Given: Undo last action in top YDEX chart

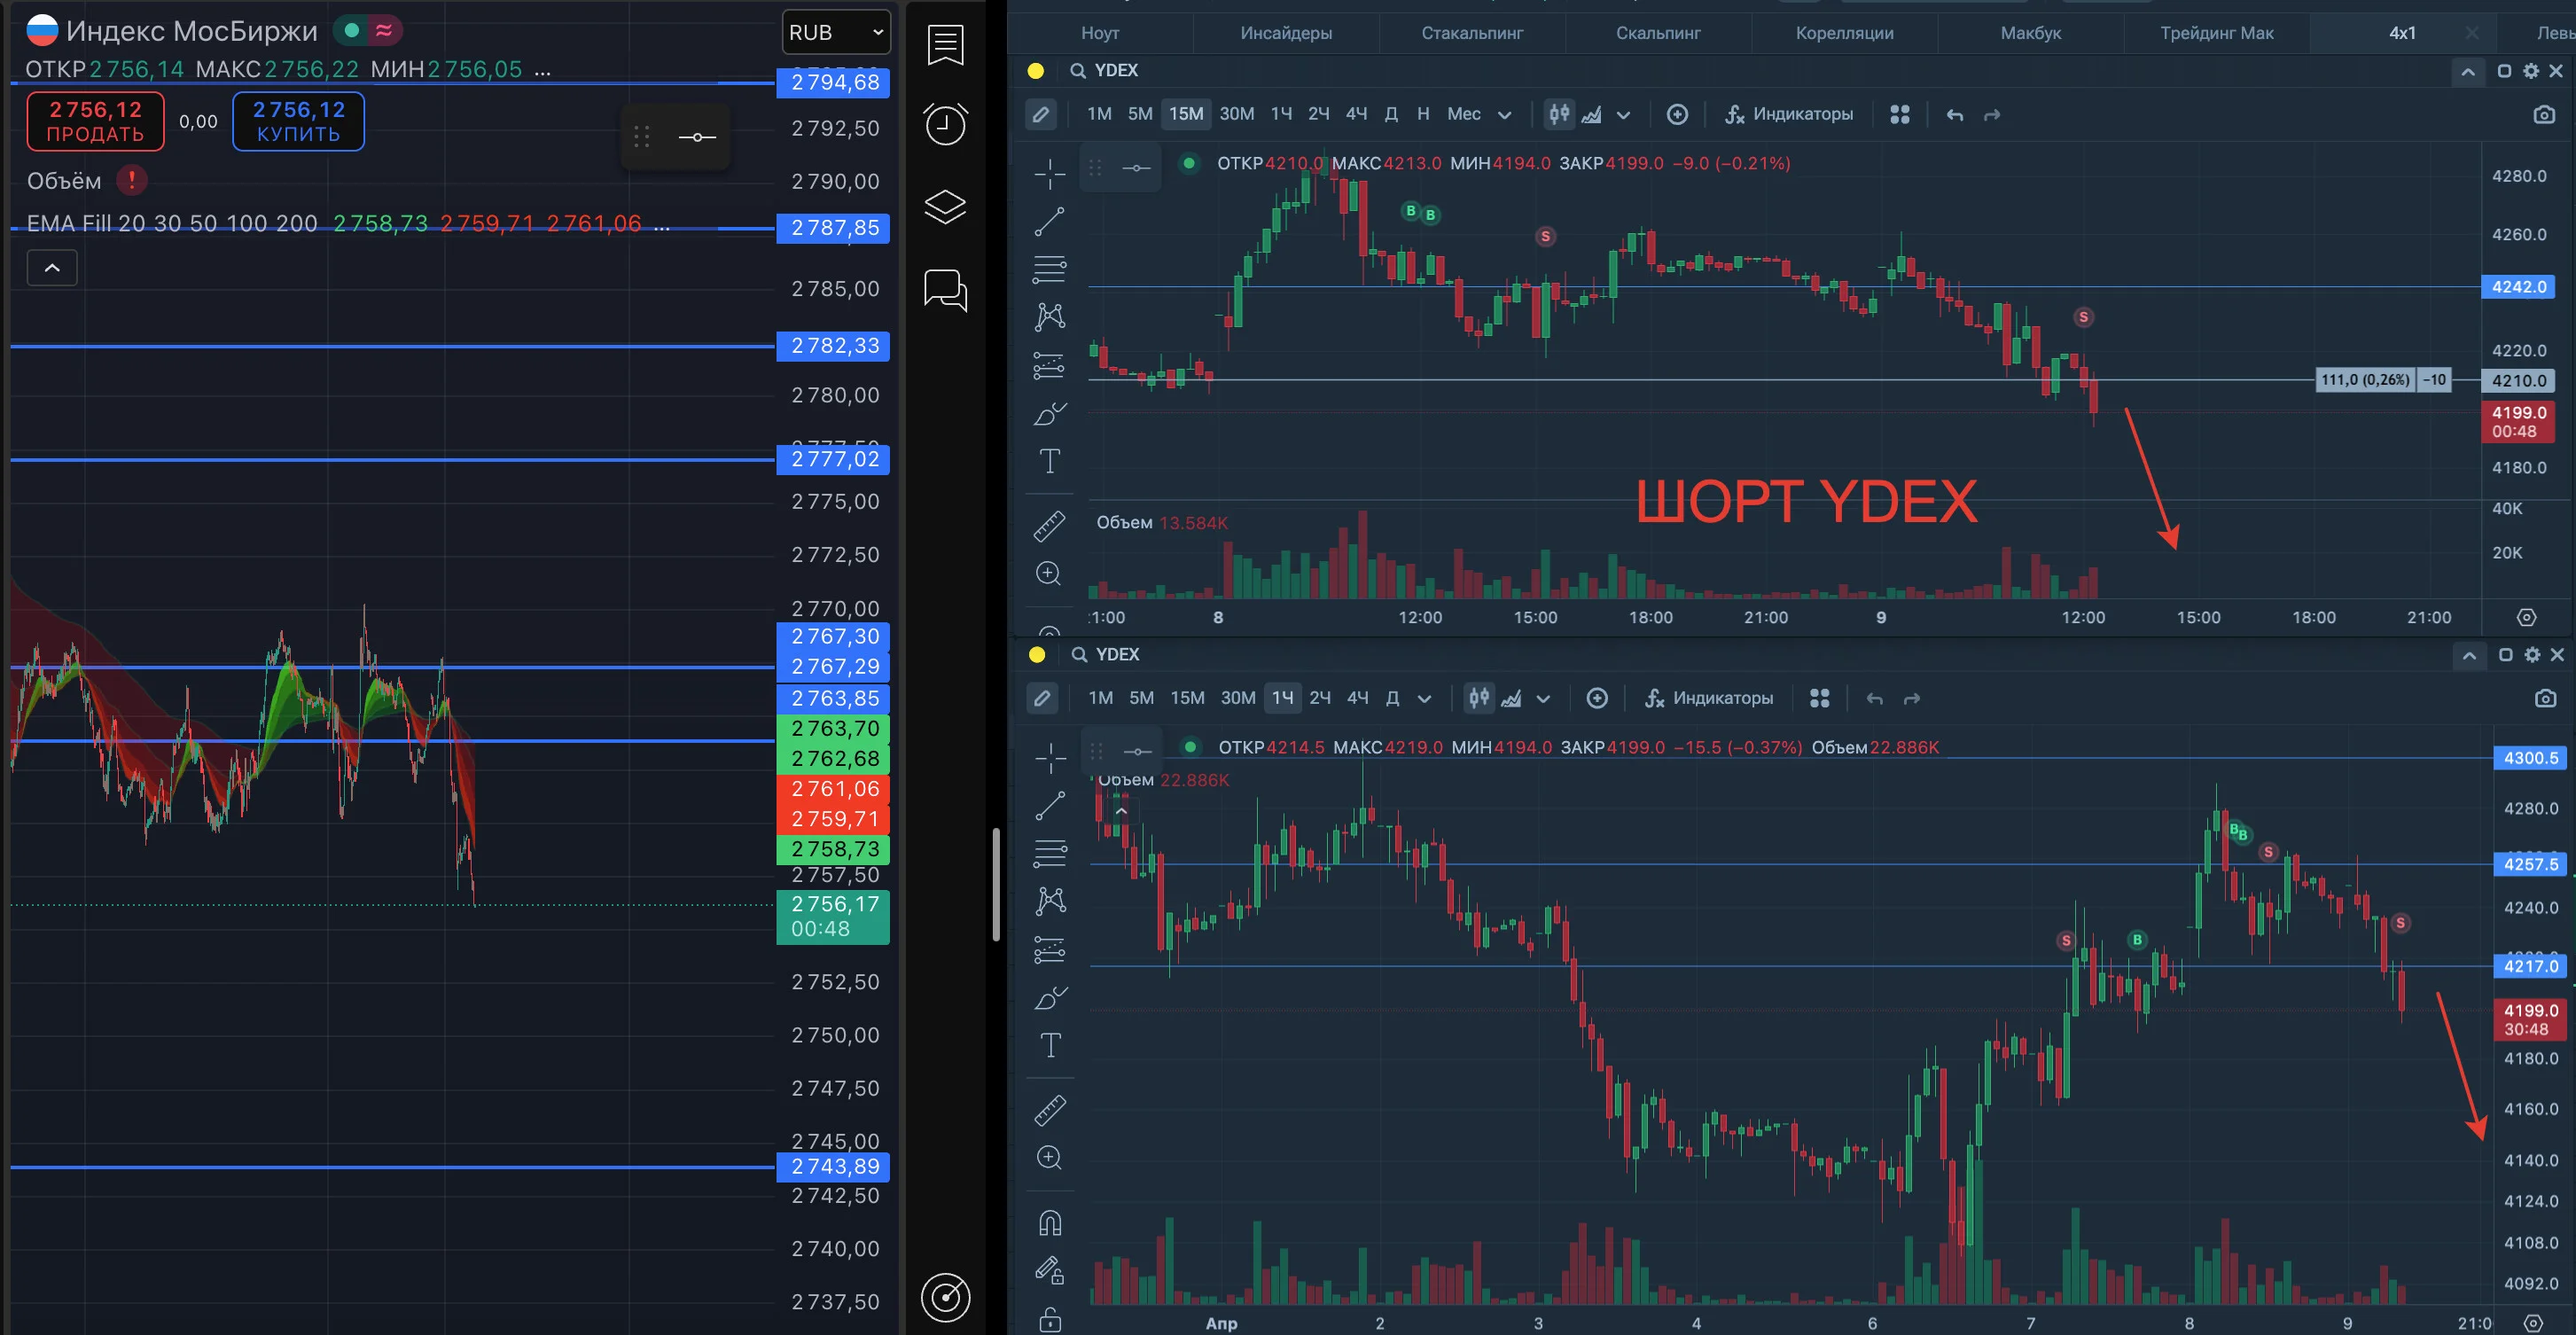Looking at the screenshot, I should click(x=1955, y=115).
